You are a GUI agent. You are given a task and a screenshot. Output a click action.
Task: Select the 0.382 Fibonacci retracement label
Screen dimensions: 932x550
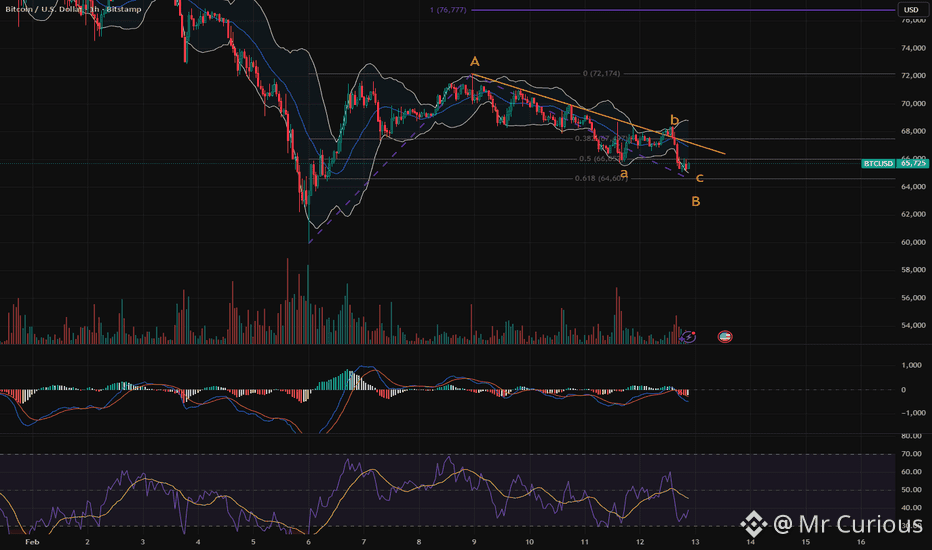(x=600, y=139)
